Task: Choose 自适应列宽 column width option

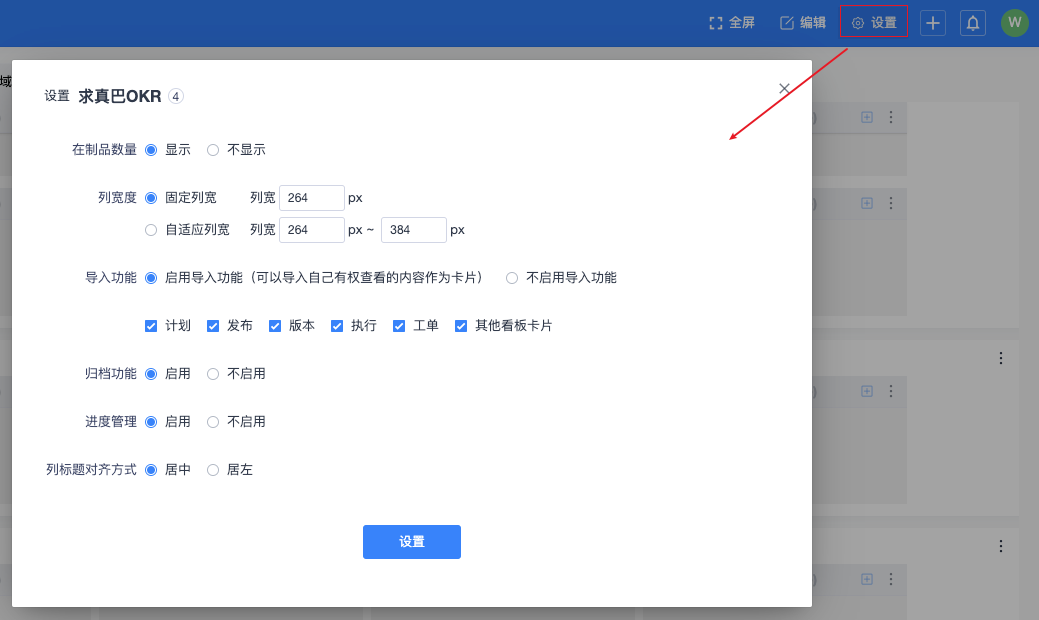Action: point(151,230)
